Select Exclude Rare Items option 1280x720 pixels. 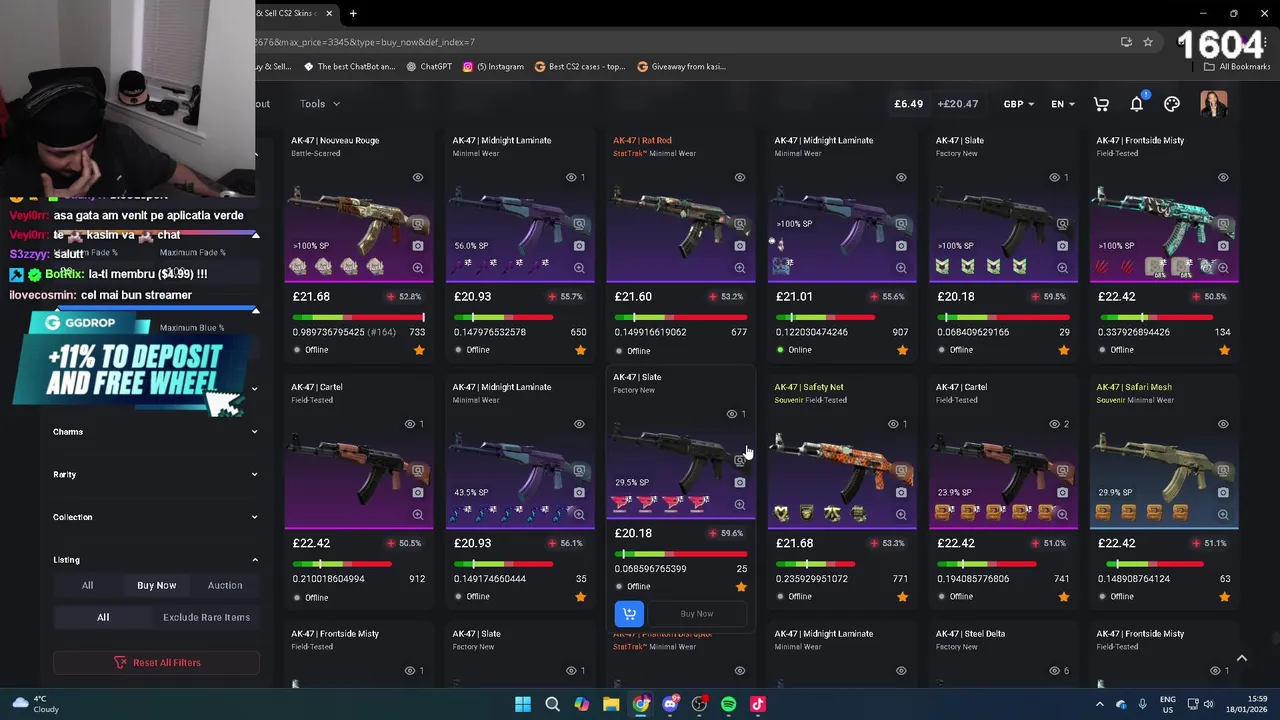click(x=206, y=617)
